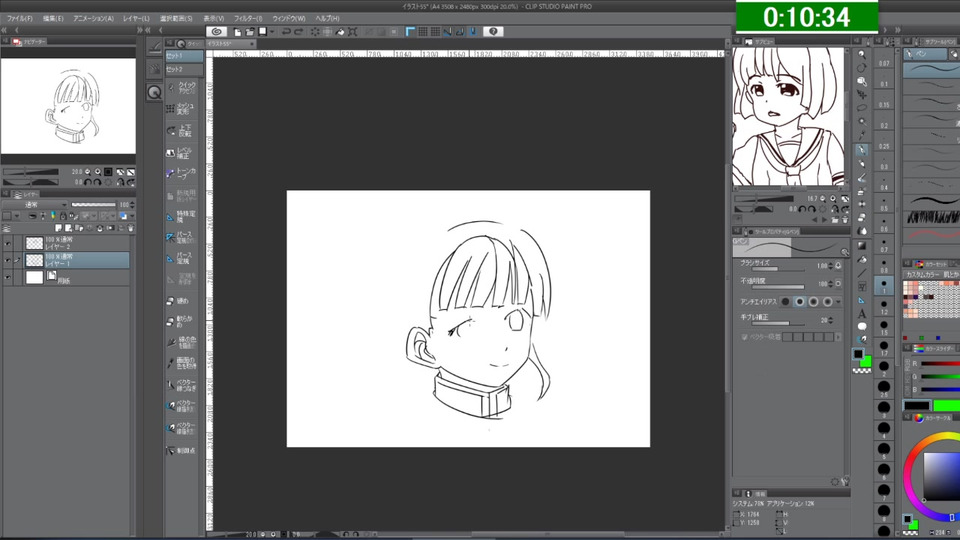Select the medium anti-aliasing option

[x=814, y=302]
